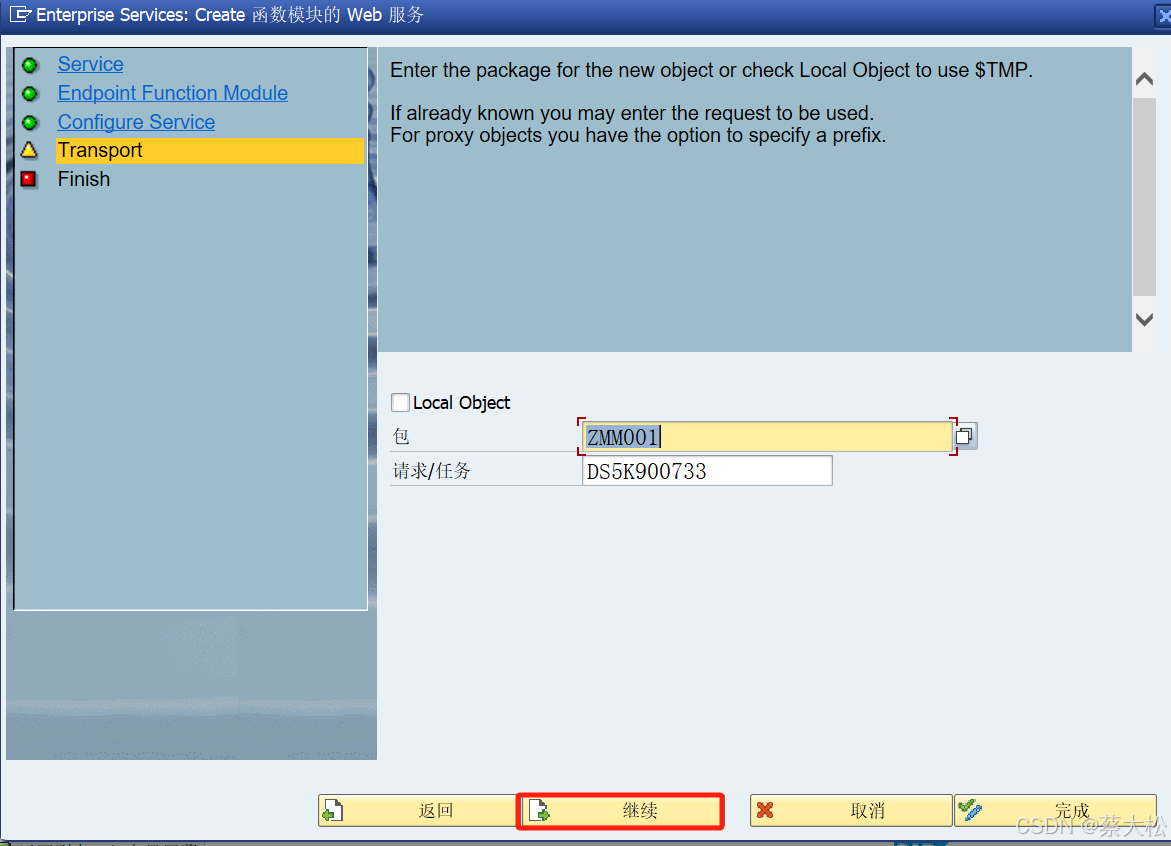Click the 请求/任务 field showing DS5K900733

[x=707, y=470]
